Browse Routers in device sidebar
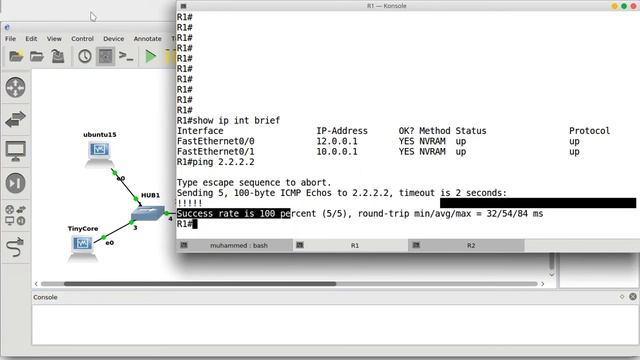Viewport: 640px width, 360px height. pyautogui.click(x=16, y=87)
